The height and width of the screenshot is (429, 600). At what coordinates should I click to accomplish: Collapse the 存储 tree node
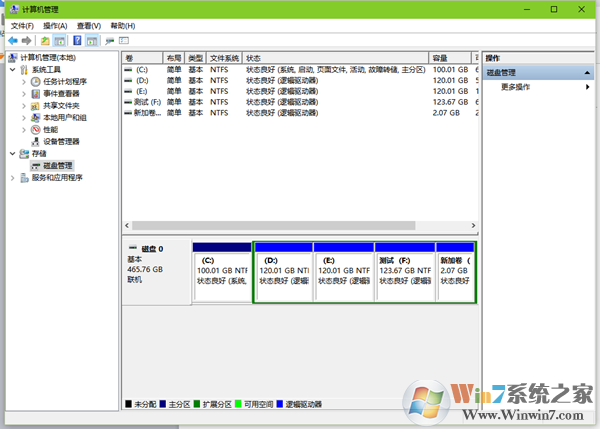11,153
